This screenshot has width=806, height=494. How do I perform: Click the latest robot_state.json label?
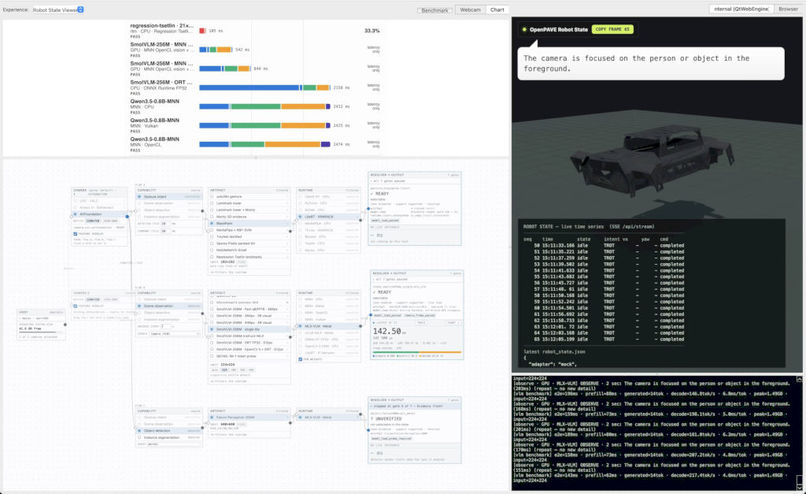point(554,352)
